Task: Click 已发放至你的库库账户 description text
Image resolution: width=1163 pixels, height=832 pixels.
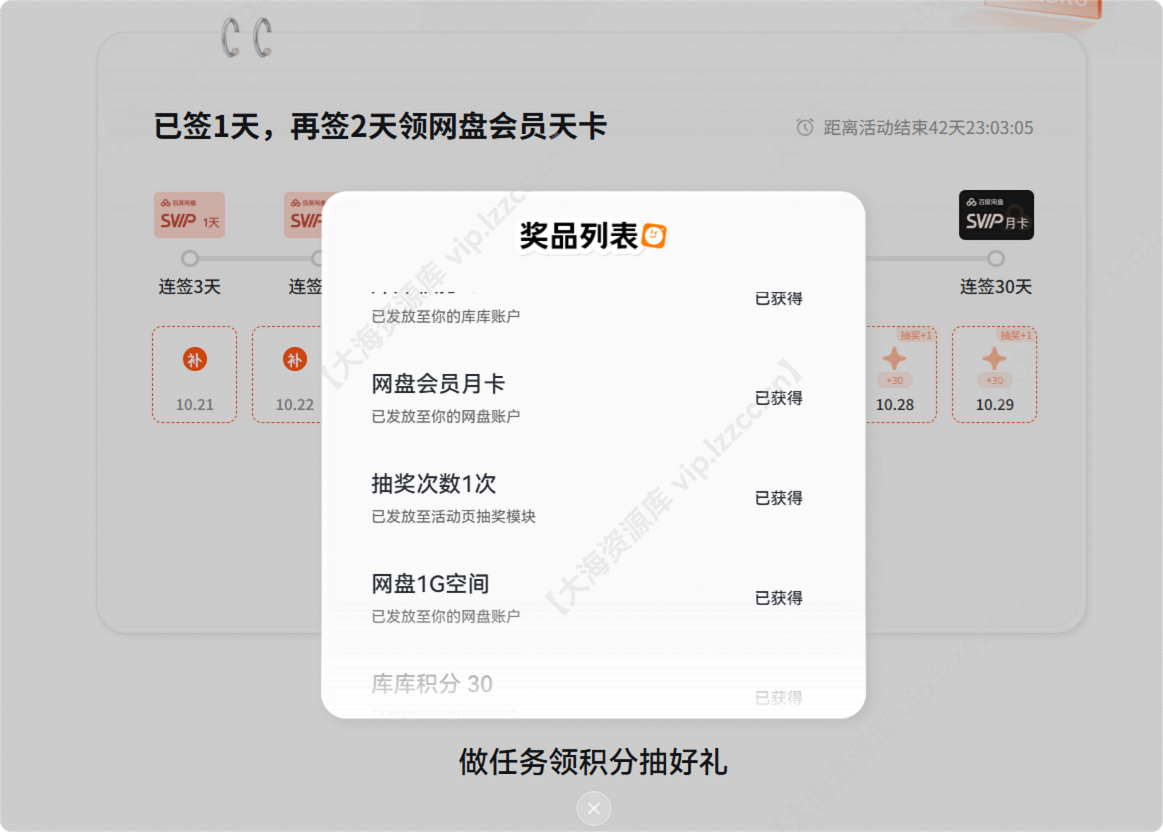Action: 445,317
